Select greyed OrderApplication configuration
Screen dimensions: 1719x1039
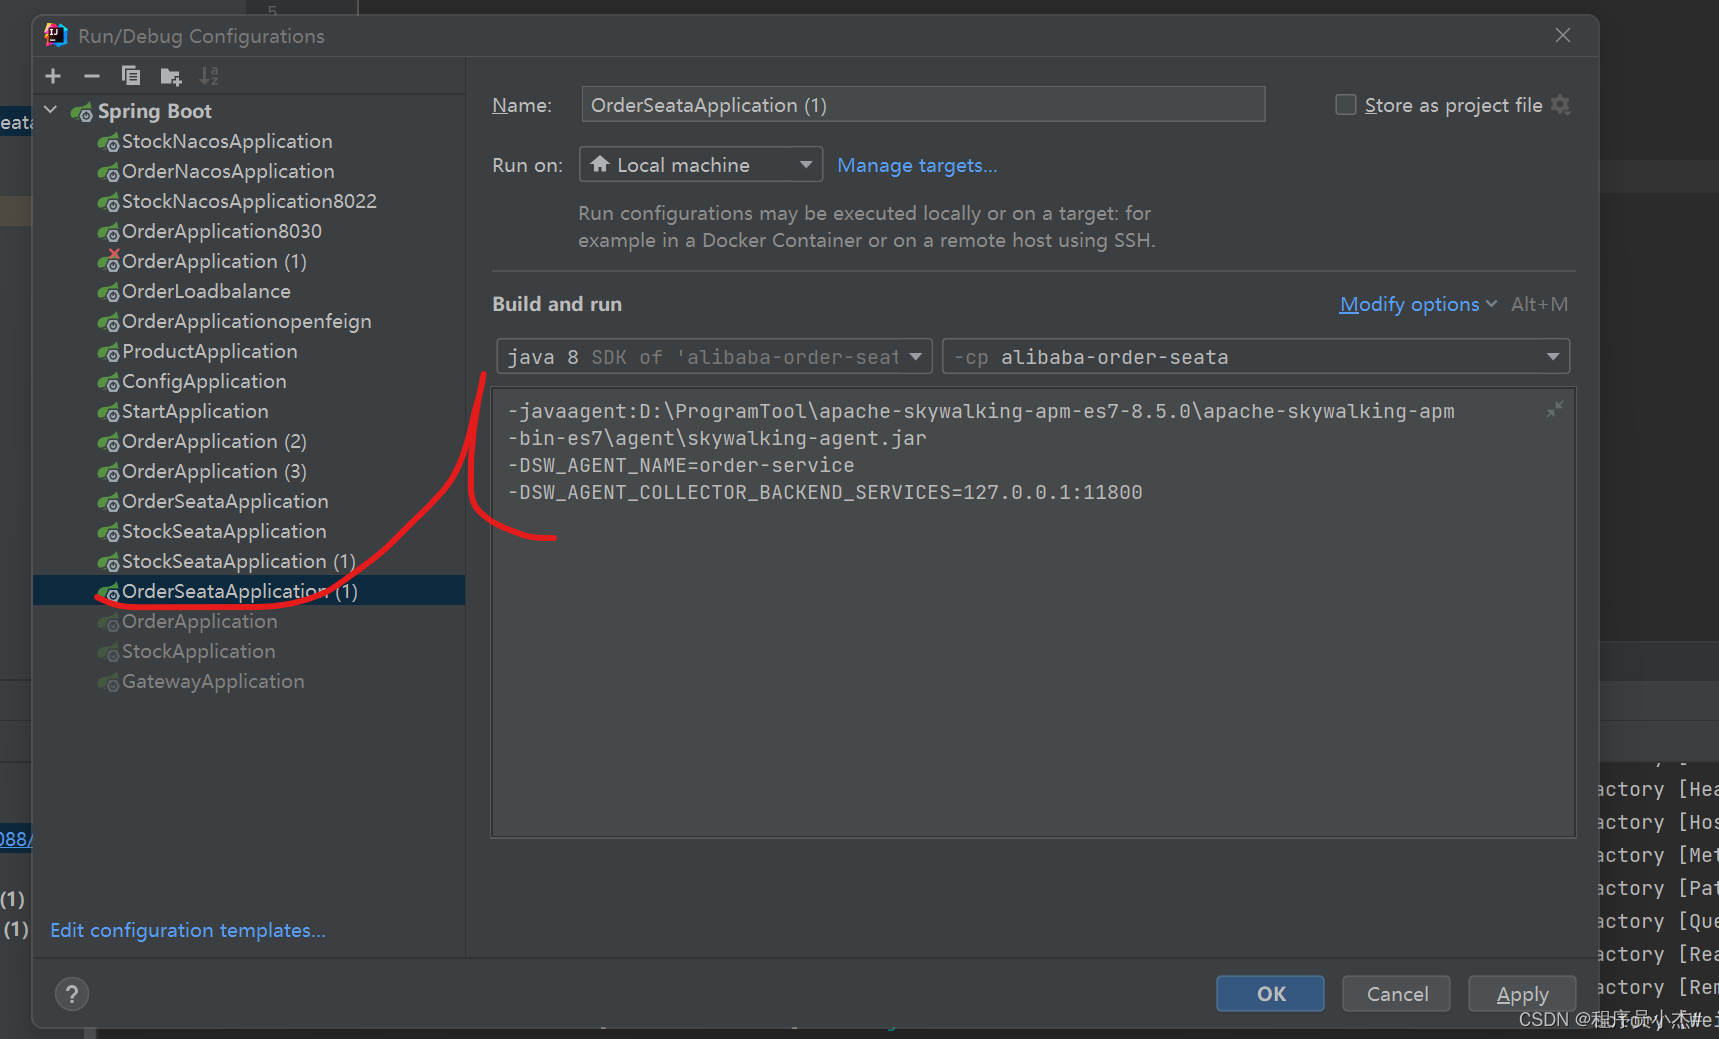click(199, 621)
